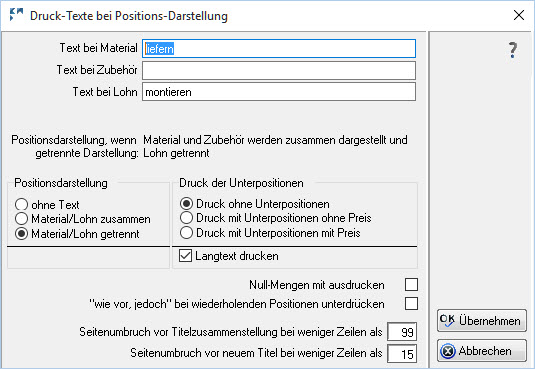
Task: Select 'Druck ohne Unterpositionen' option
Action: (x=186, y=204)
